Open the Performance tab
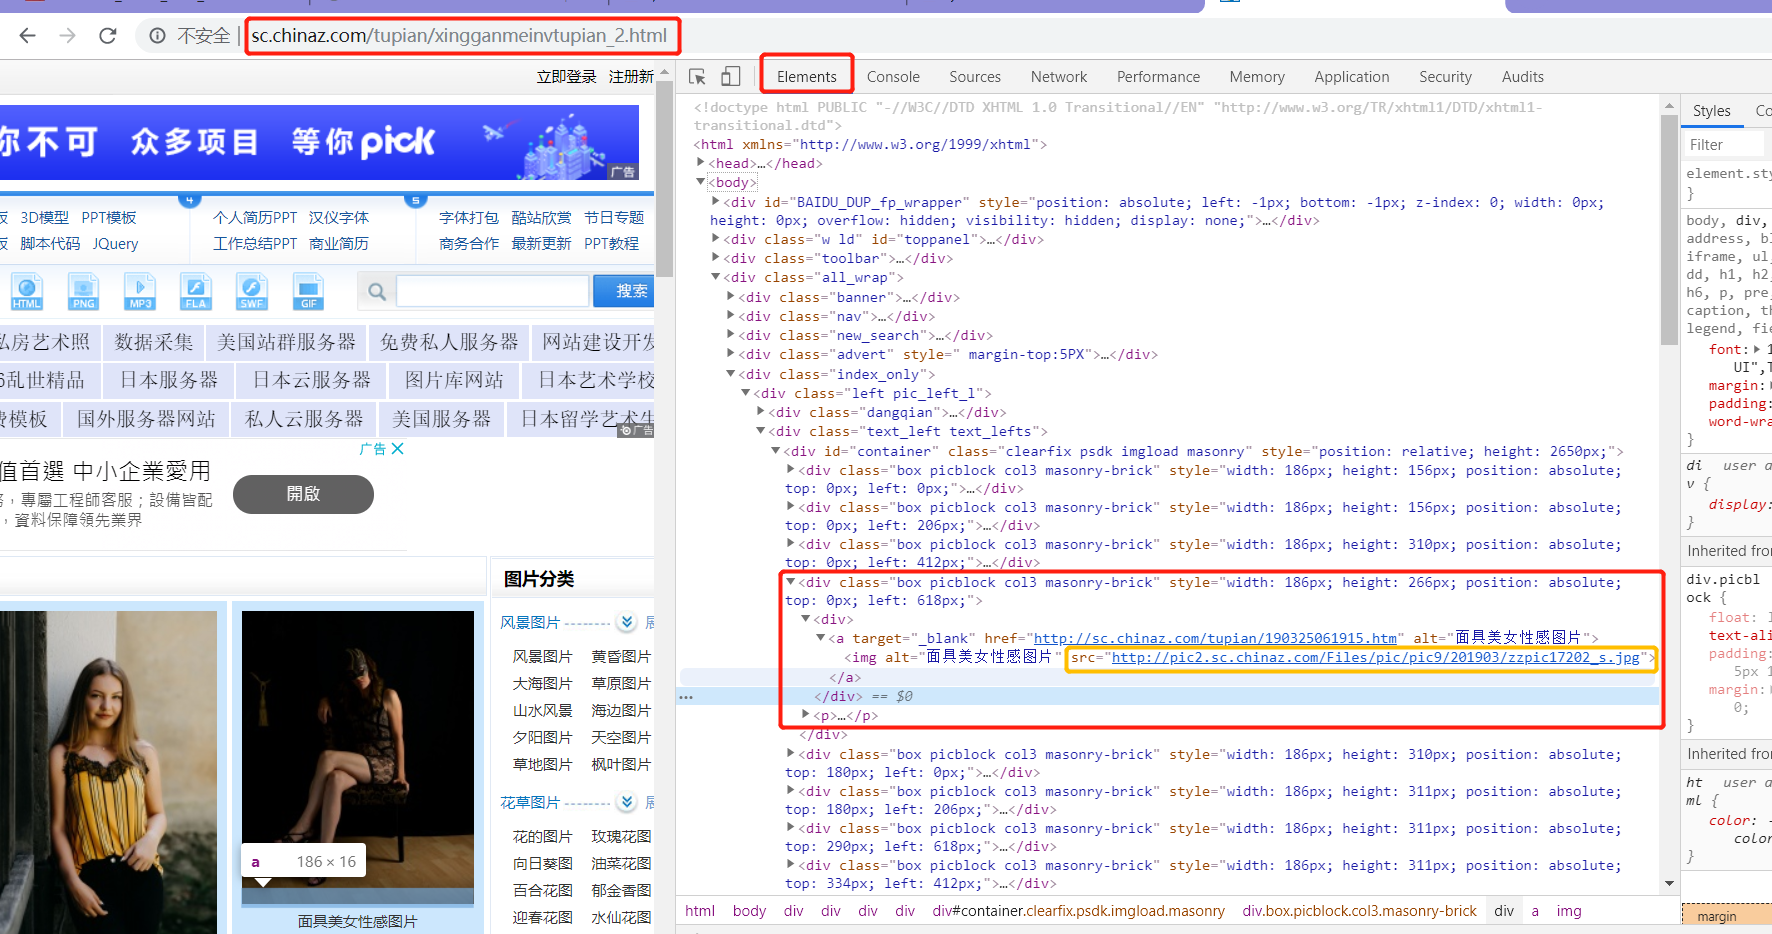Image resolution: width=1772 pixels, height=934 pixels. [1158, 77]
